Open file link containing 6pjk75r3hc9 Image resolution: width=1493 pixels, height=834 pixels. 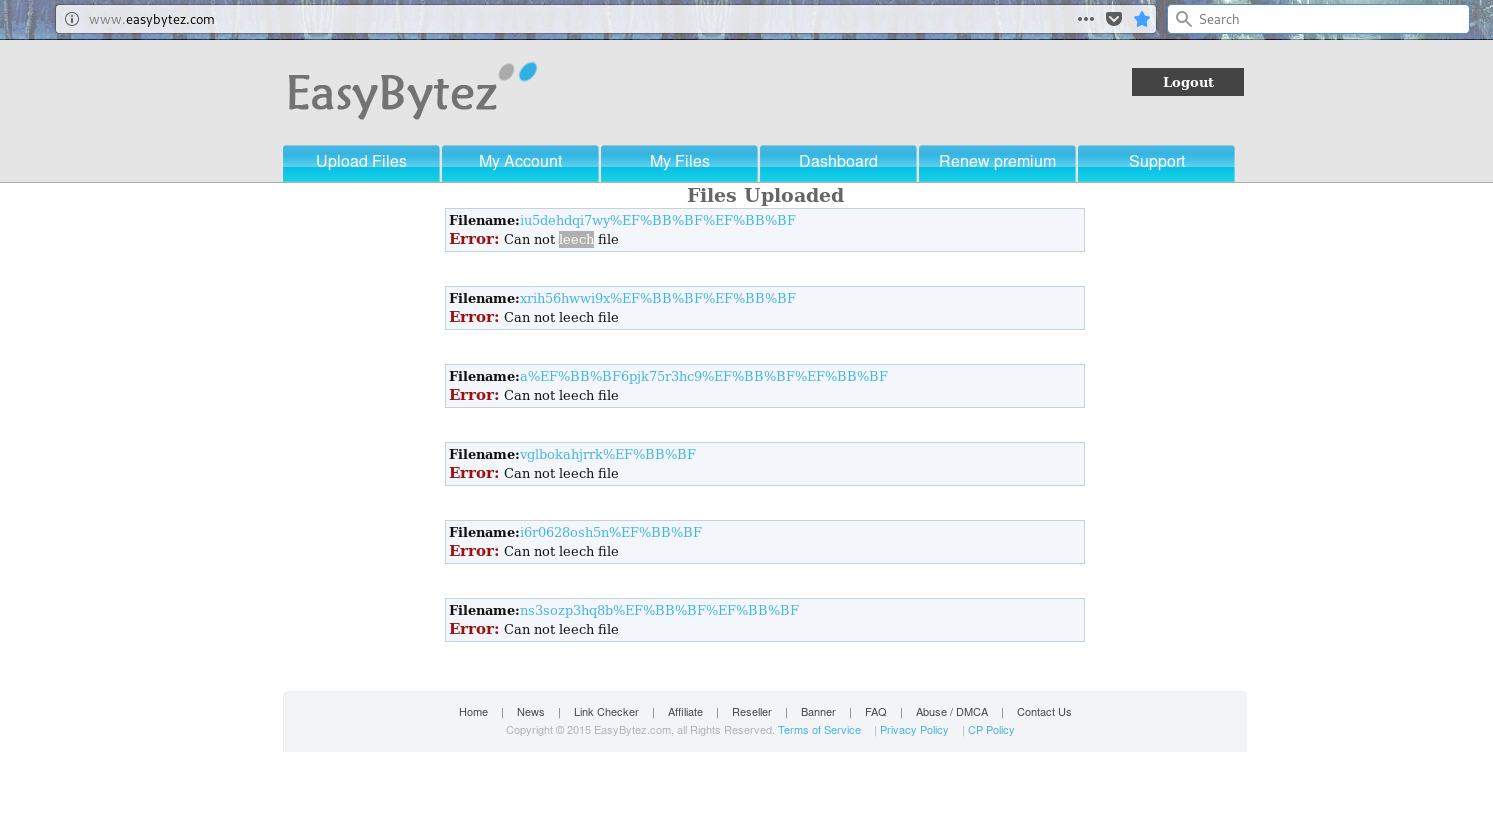(704, 377)
